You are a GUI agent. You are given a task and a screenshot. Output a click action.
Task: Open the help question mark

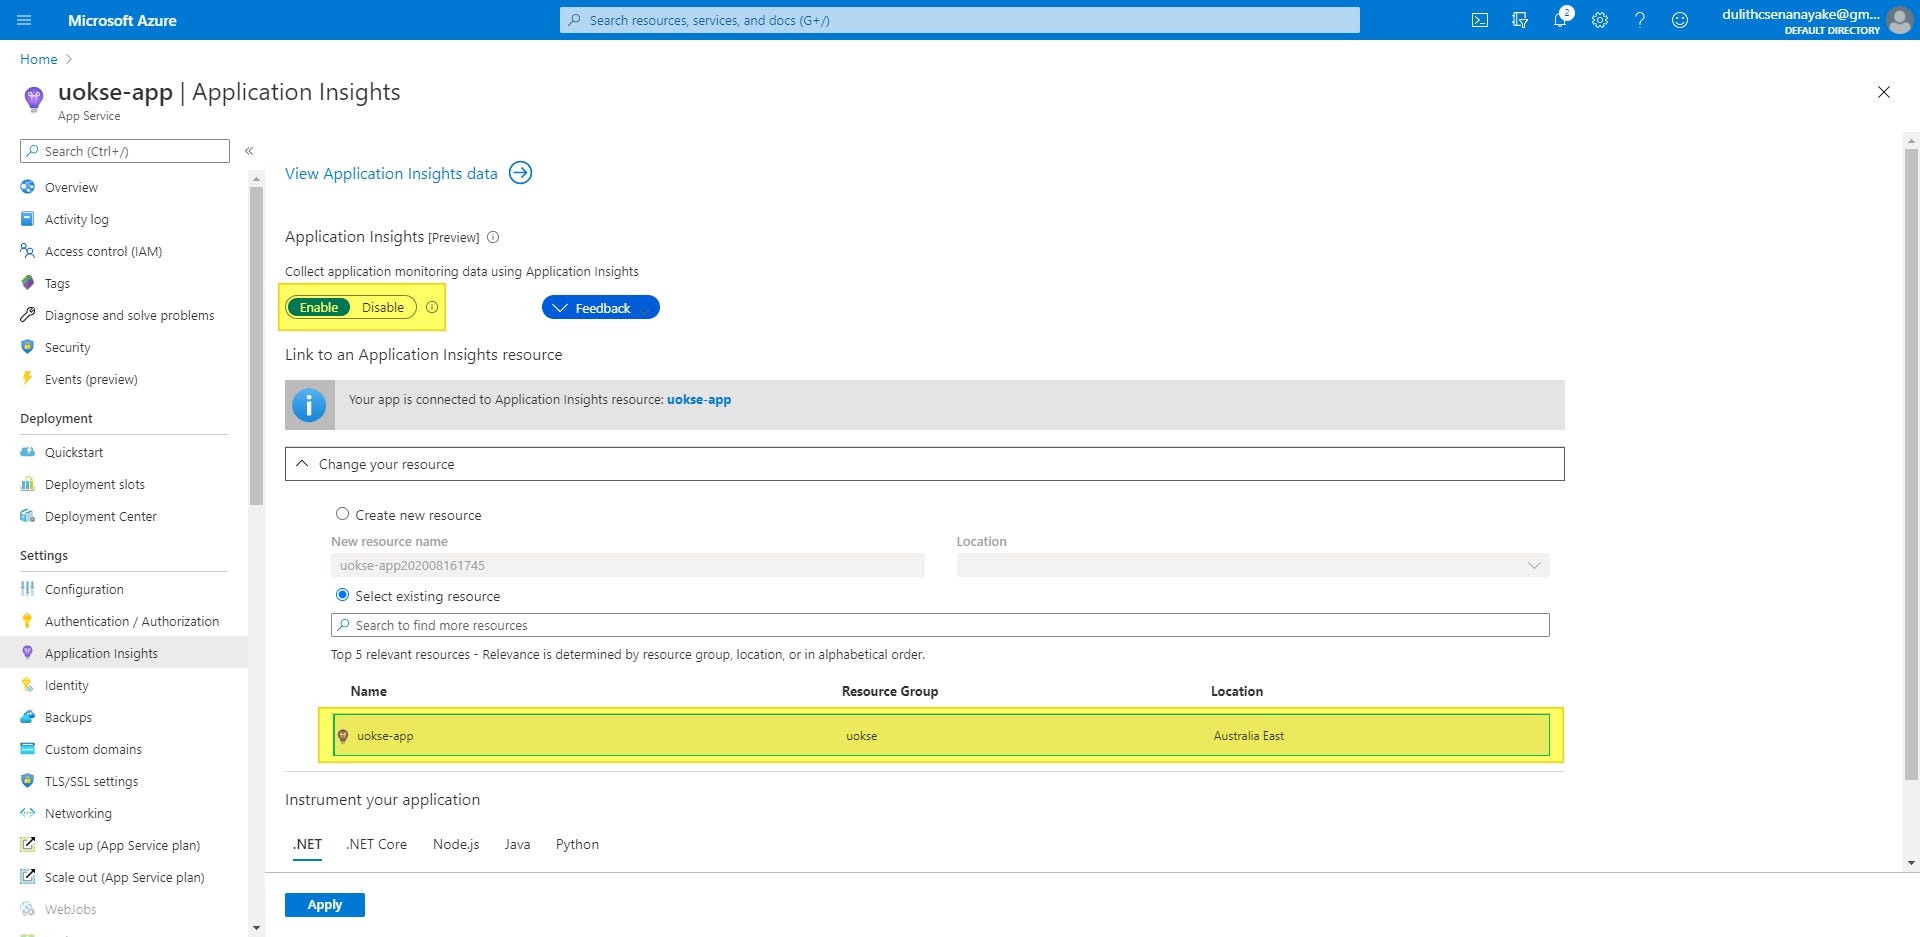tap(1640, 20)
